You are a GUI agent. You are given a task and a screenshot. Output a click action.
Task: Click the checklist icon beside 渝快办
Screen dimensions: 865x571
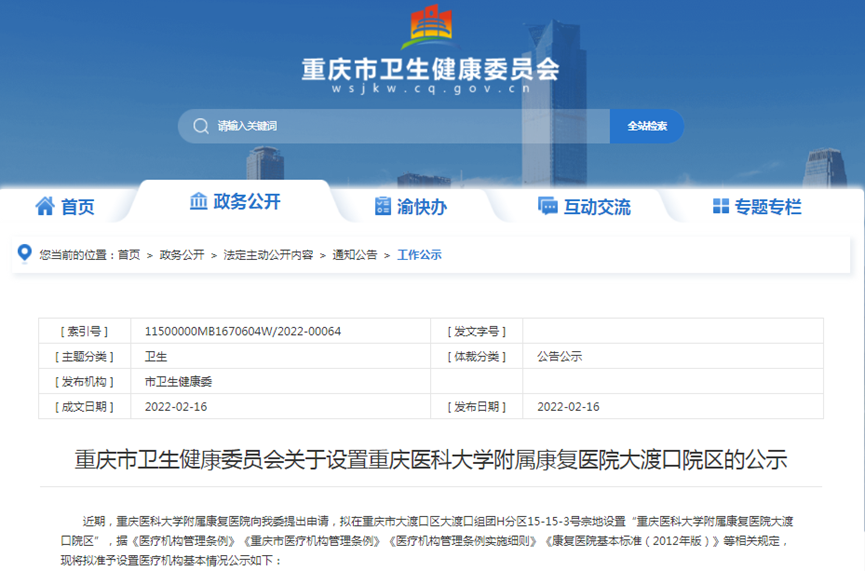(x=382, y=206)
